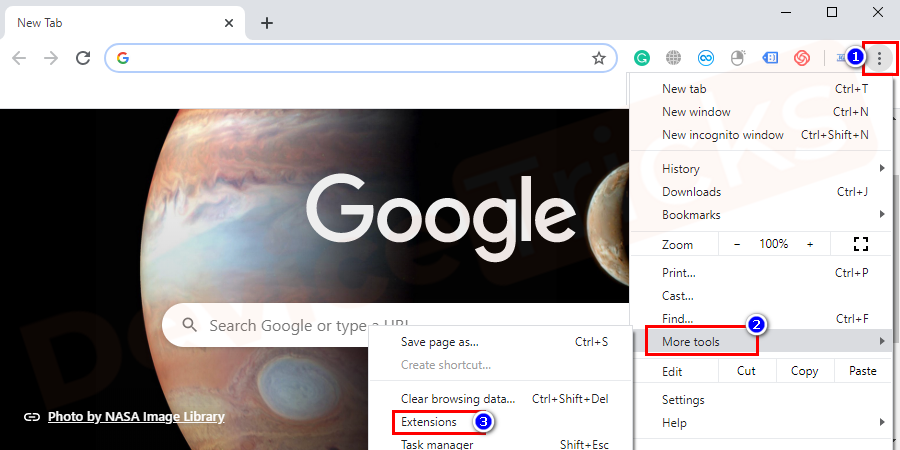Open Task manager from submenu
Image resolution: width=900 pixels, height=450 pixels.
click(x=500, y=444)
